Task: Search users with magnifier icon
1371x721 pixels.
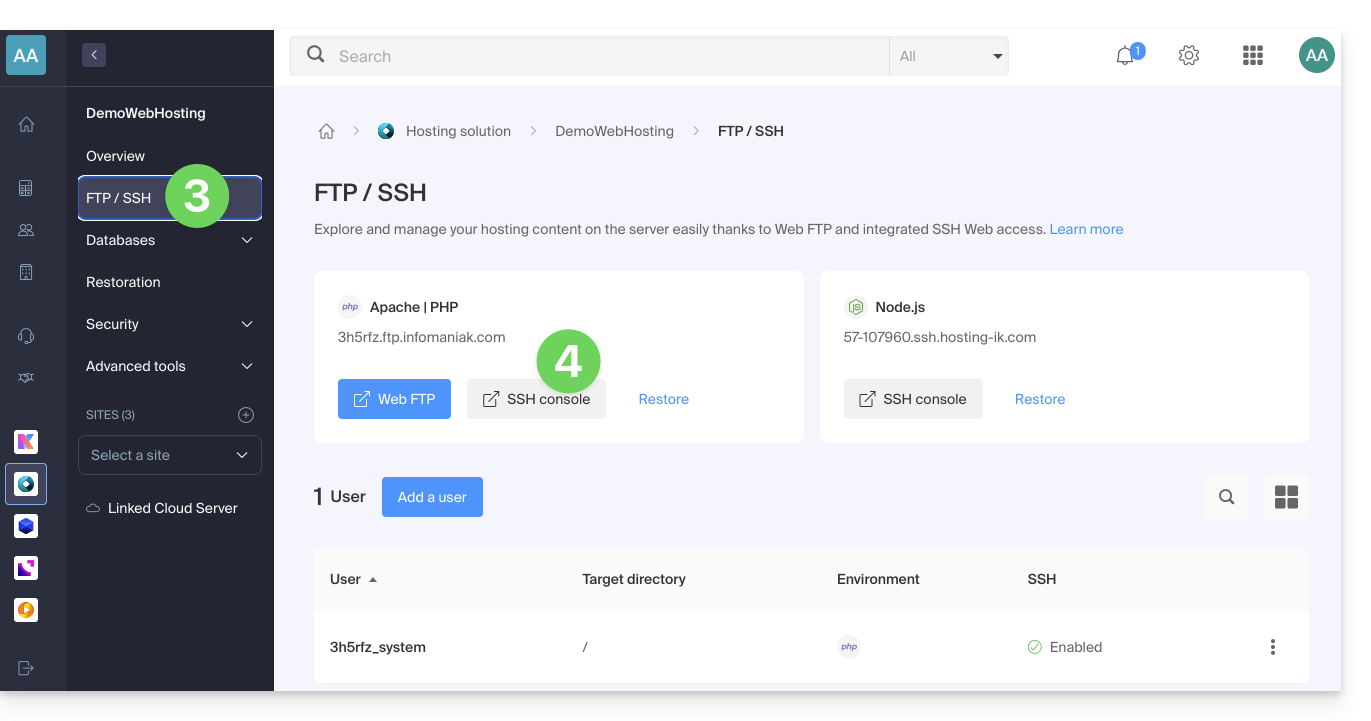Action: (1227, 497)
